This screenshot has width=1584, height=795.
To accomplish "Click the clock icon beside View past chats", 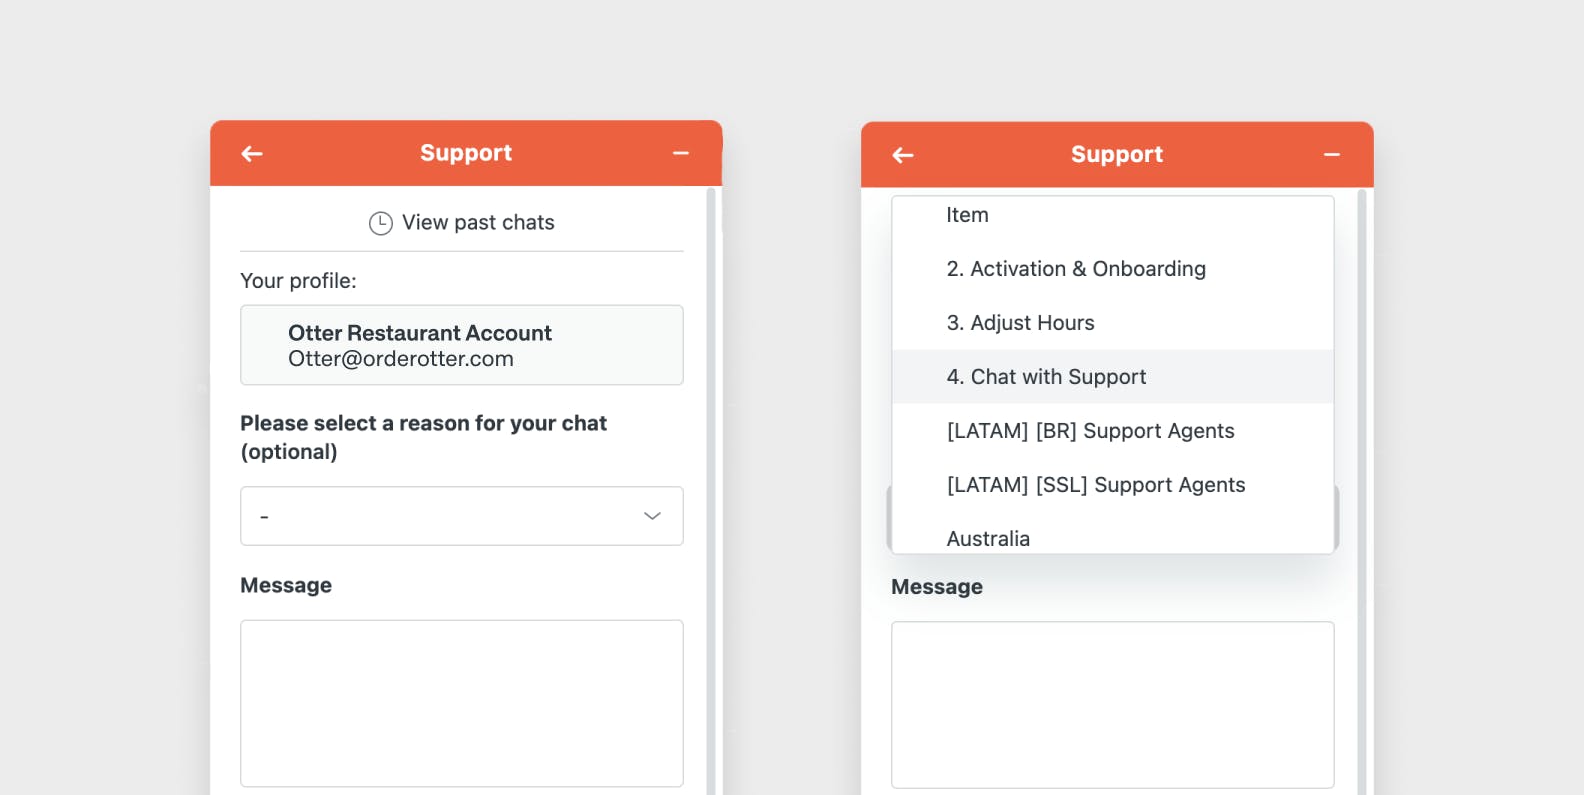I will (381, 223).
